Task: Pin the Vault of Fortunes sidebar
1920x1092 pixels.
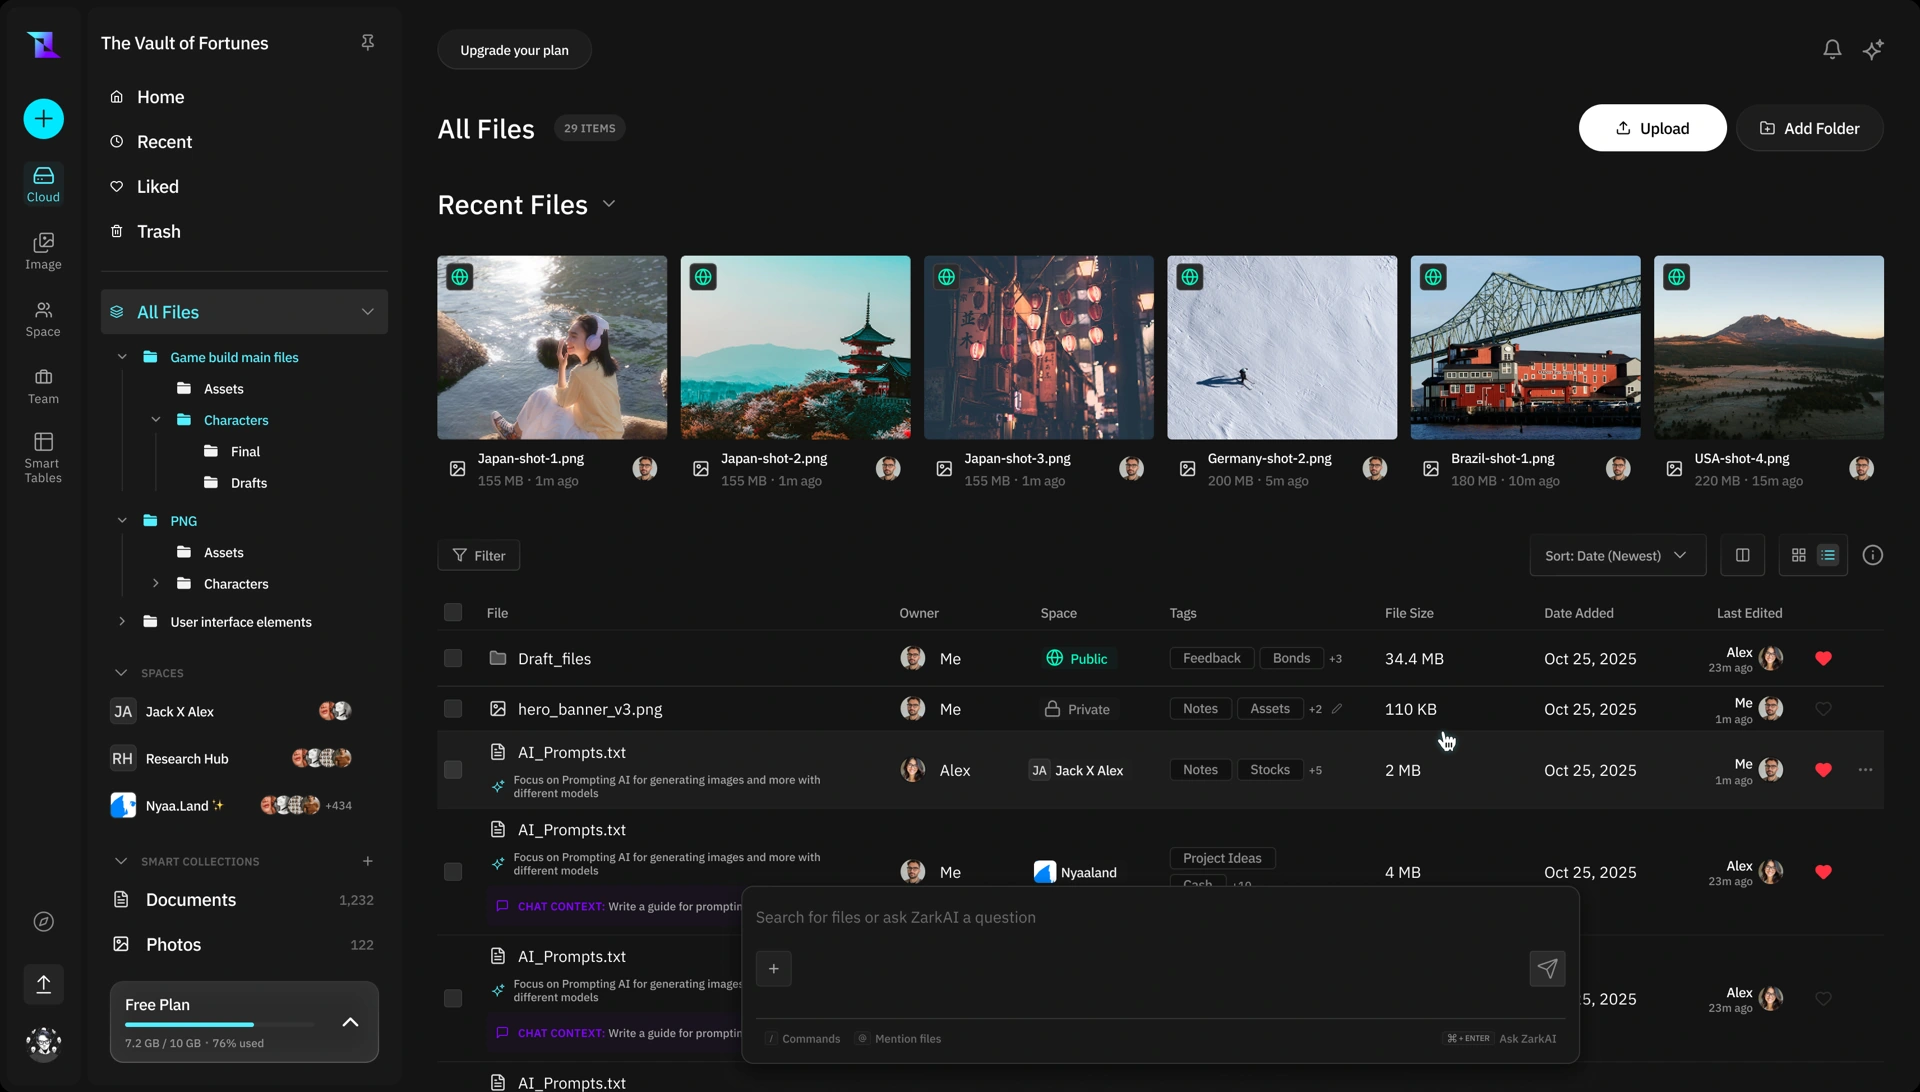Action: (x=367, y=42)
